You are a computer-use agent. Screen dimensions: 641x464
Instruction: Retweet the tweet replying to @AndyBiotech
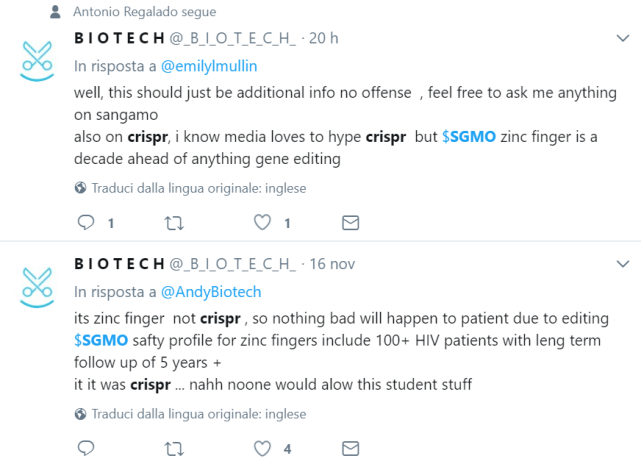[174, 448]
